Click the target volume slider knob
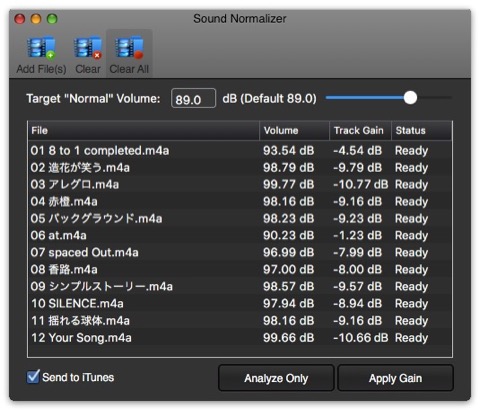 [x=410, y=98]
